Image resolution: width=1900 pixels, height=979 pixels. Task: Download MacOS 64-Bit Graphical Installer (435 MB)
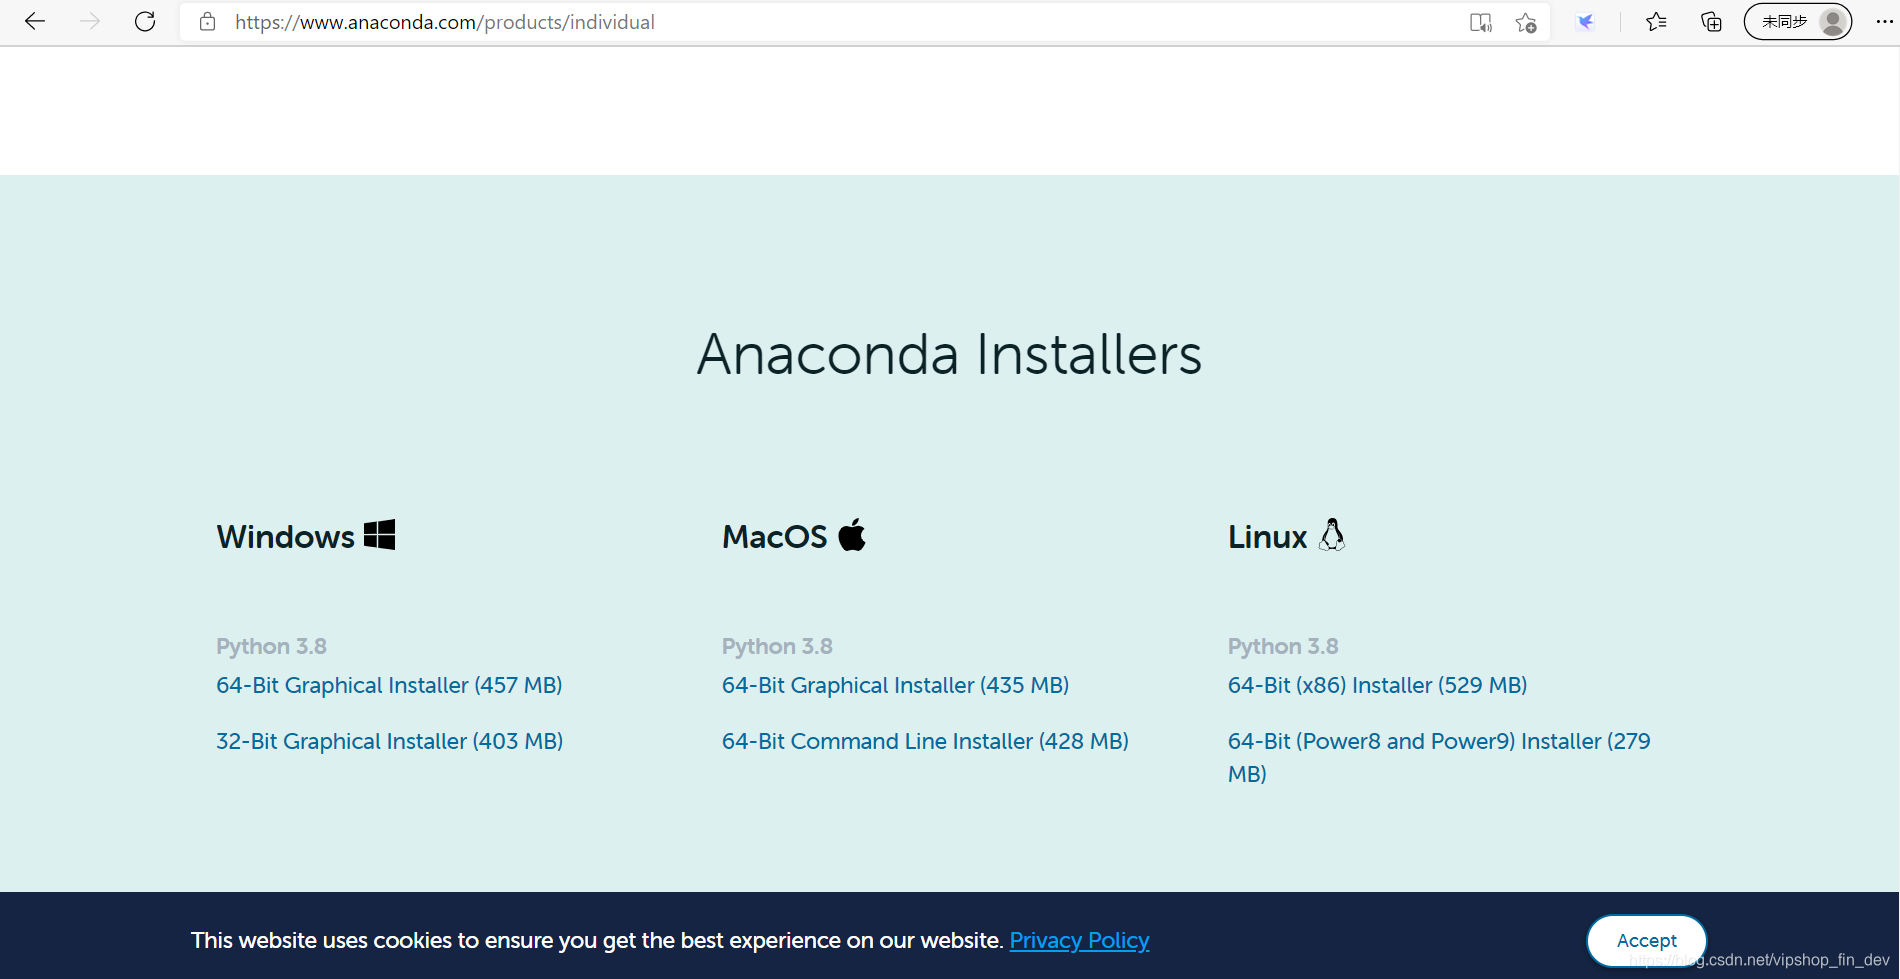pos(895,685)
